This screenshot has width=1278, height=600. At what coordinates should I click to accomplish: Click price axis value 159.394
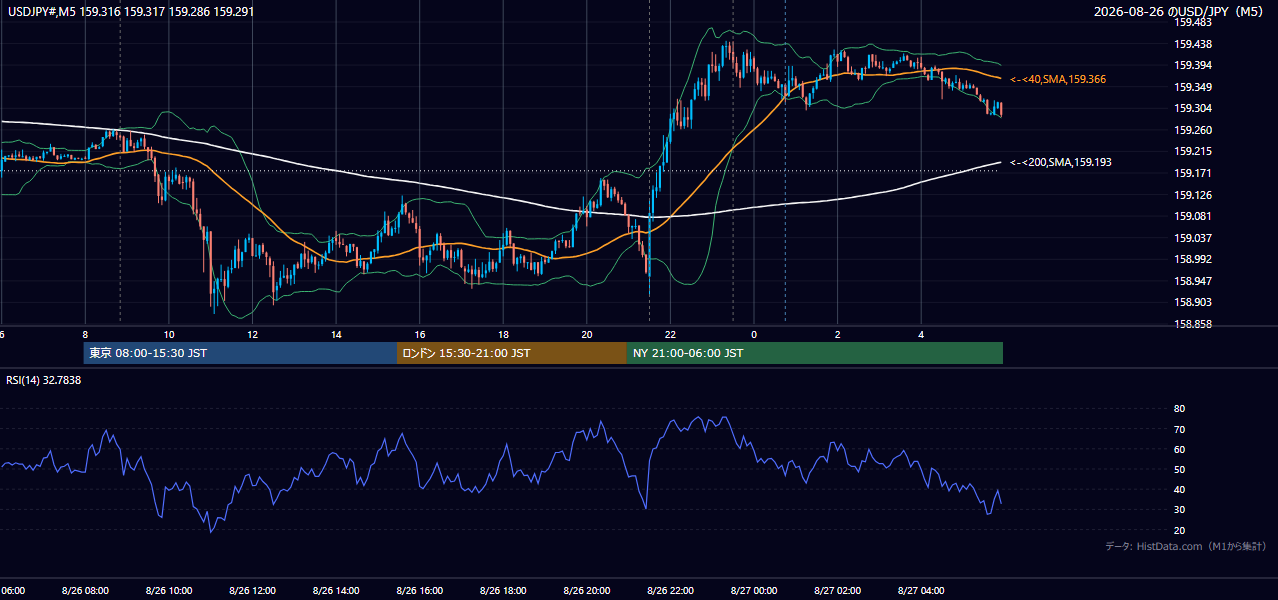1193,66
